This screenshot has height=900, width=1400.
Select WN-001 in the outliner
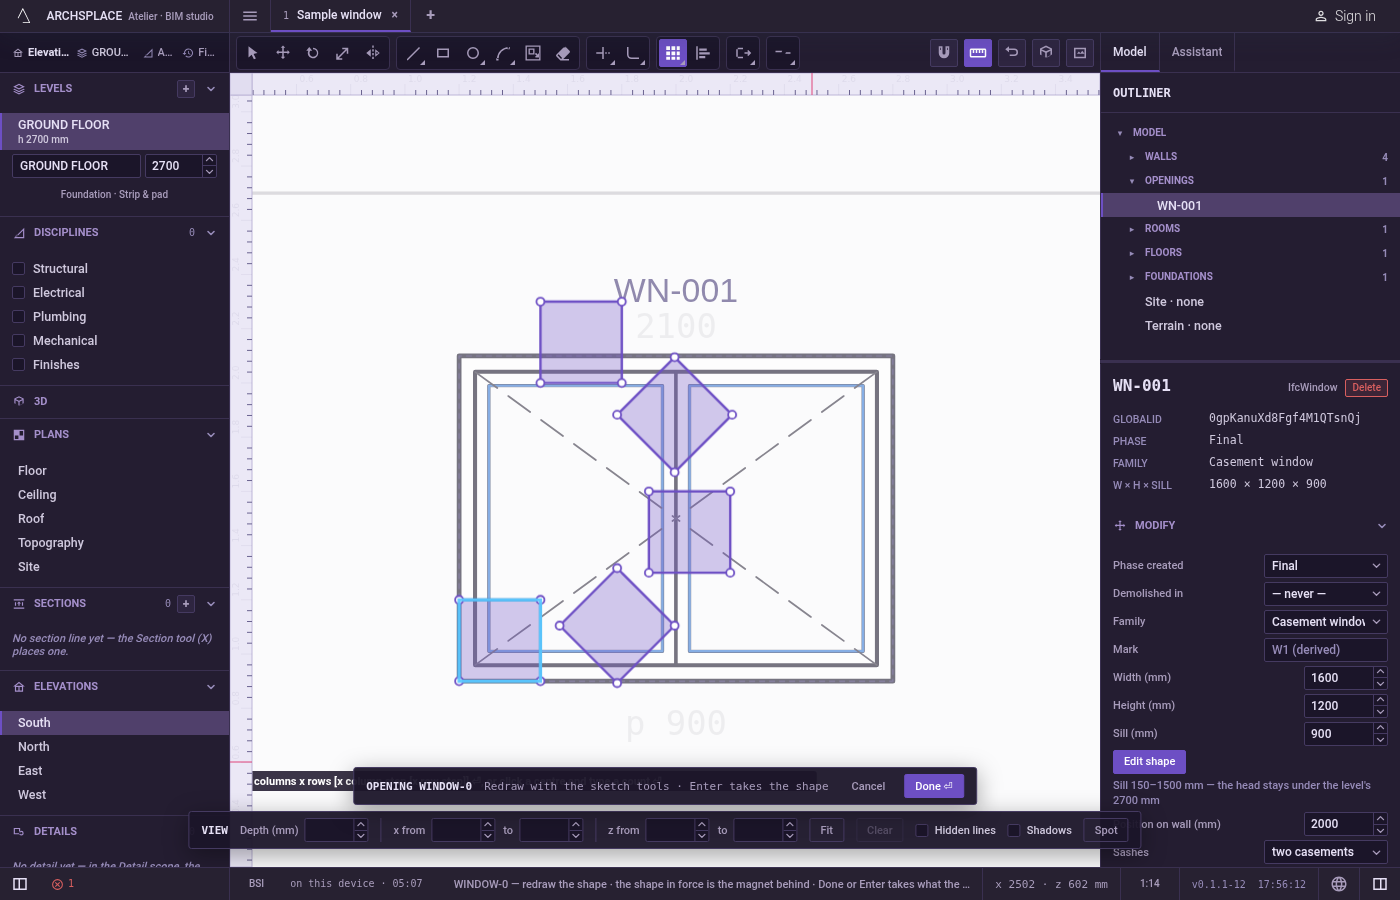1250,205
